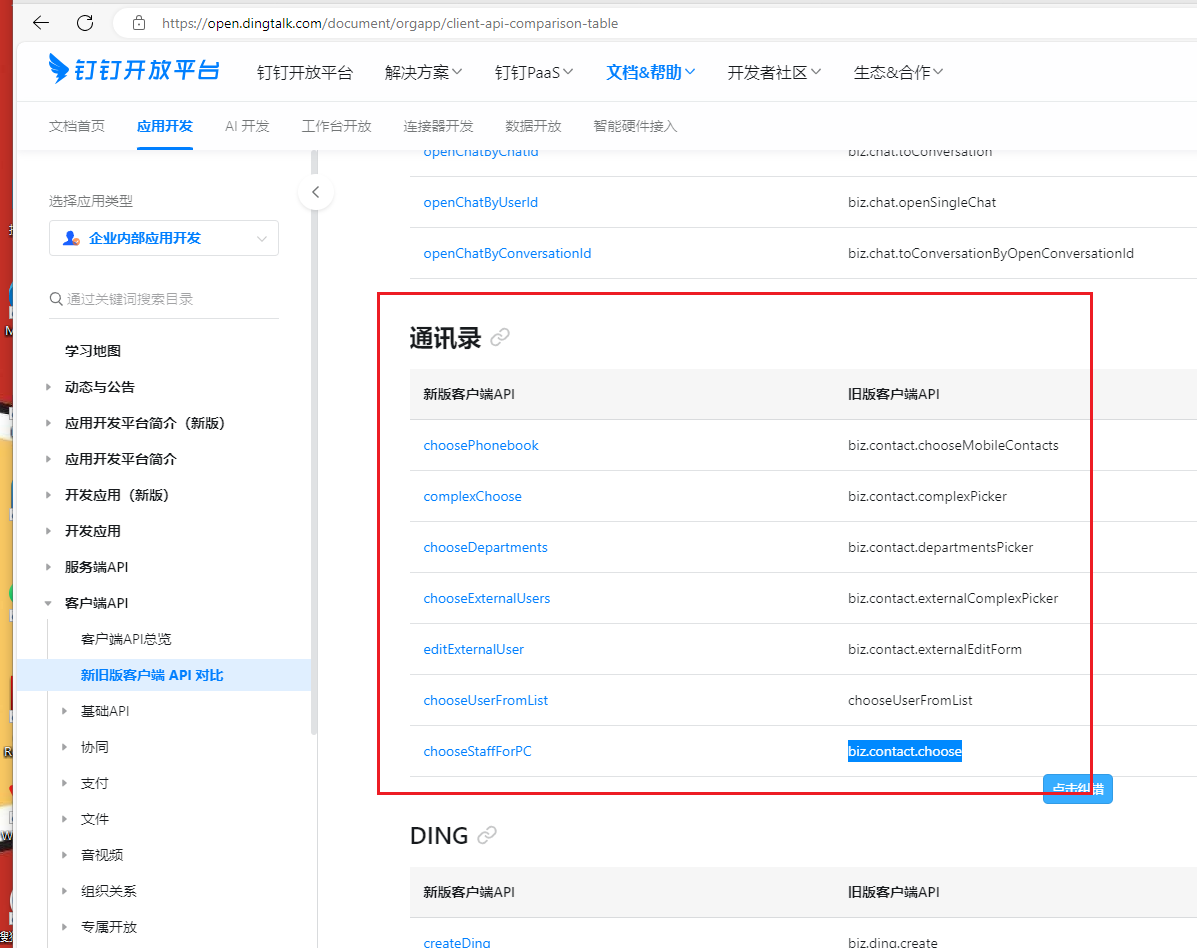Open the complexChoose API link

473,496
